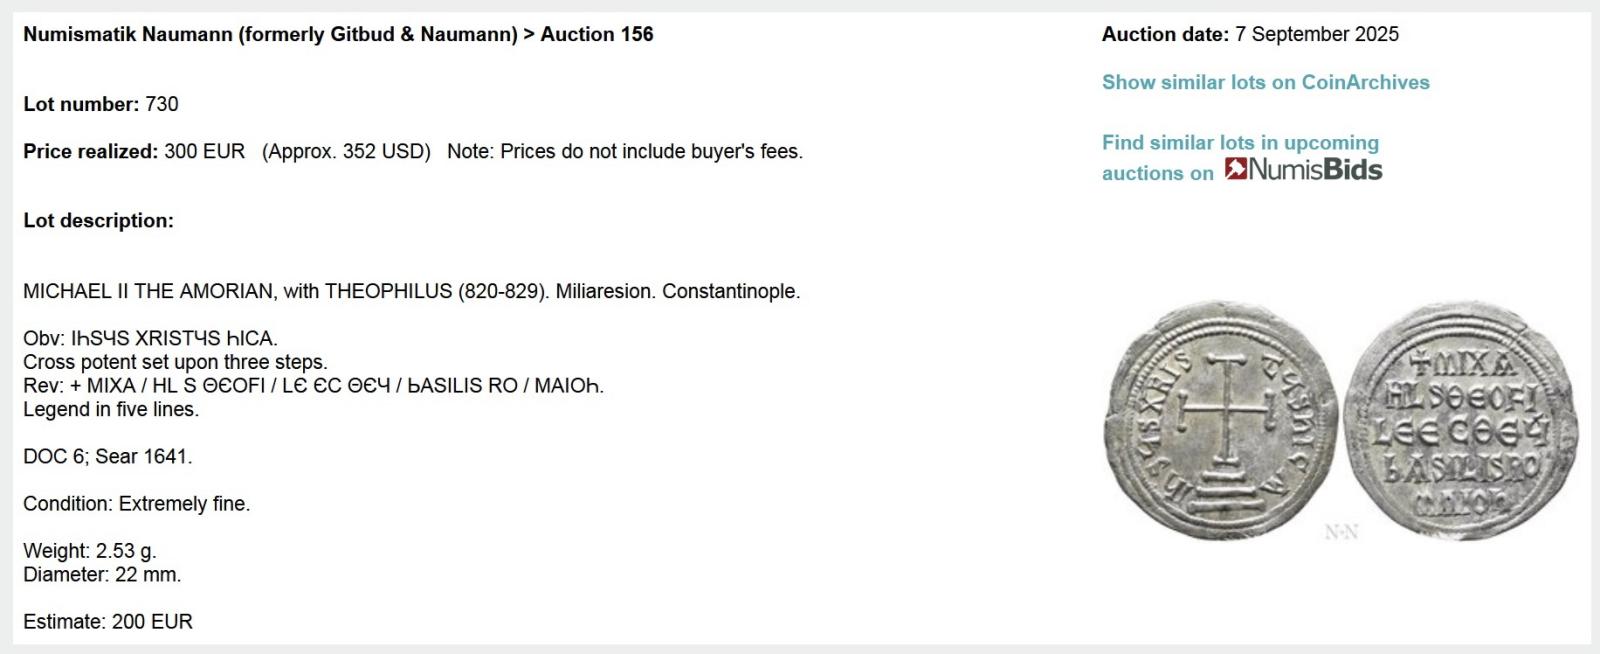The image size is (1600, 654).
Task: Click the Condition: Extremely fine text
Action: pos(136,504)
